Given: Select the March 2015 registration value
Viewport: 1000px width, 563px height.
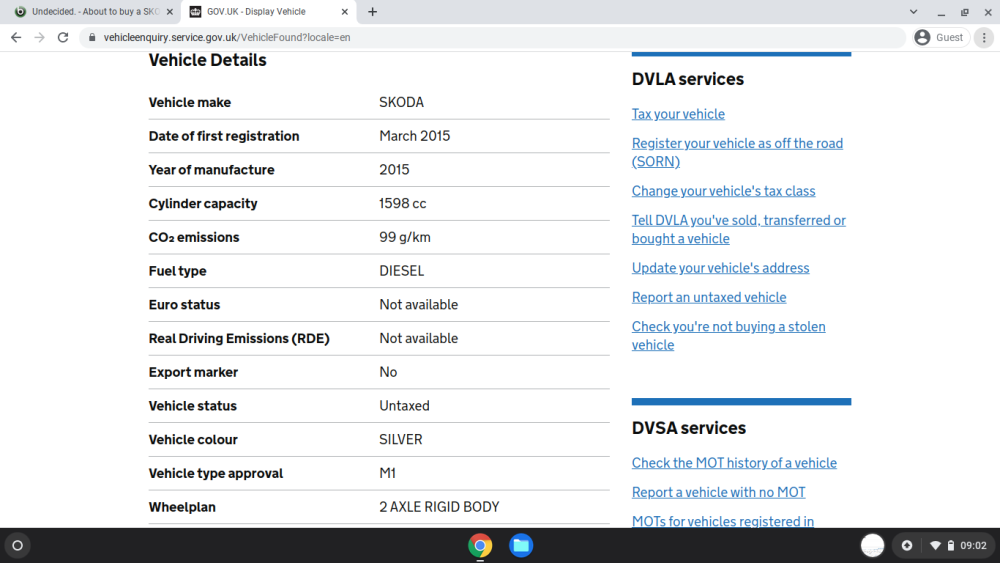Looking at the screenshot, I should click(x=415, y=136).
